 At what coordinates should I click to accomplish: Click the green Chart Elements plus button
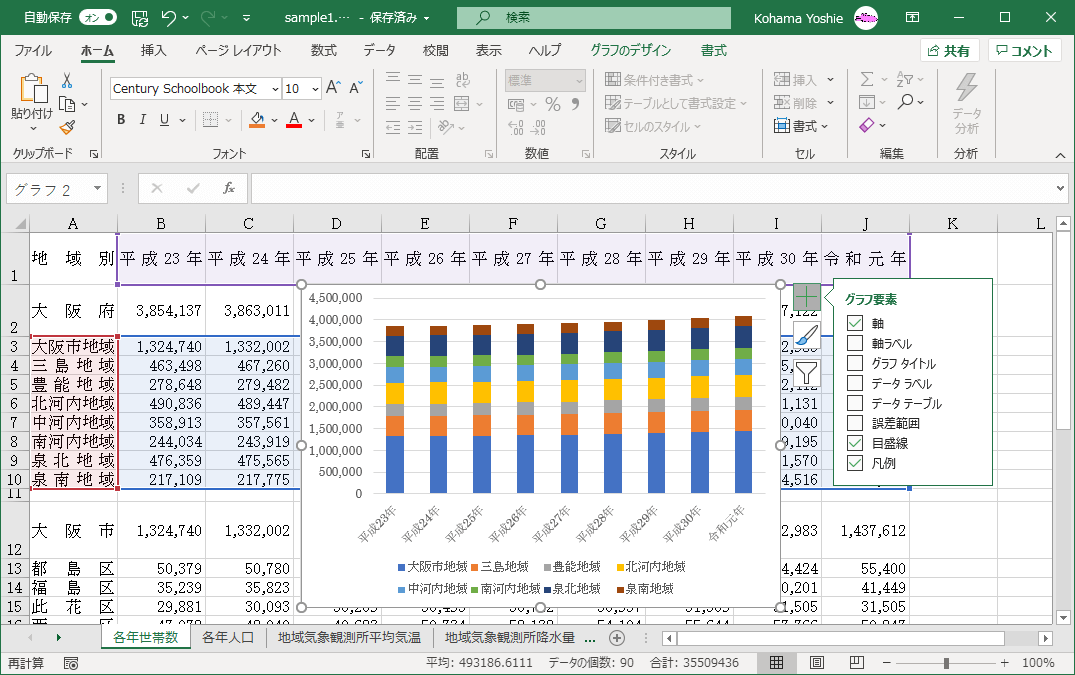click(808, 297)
